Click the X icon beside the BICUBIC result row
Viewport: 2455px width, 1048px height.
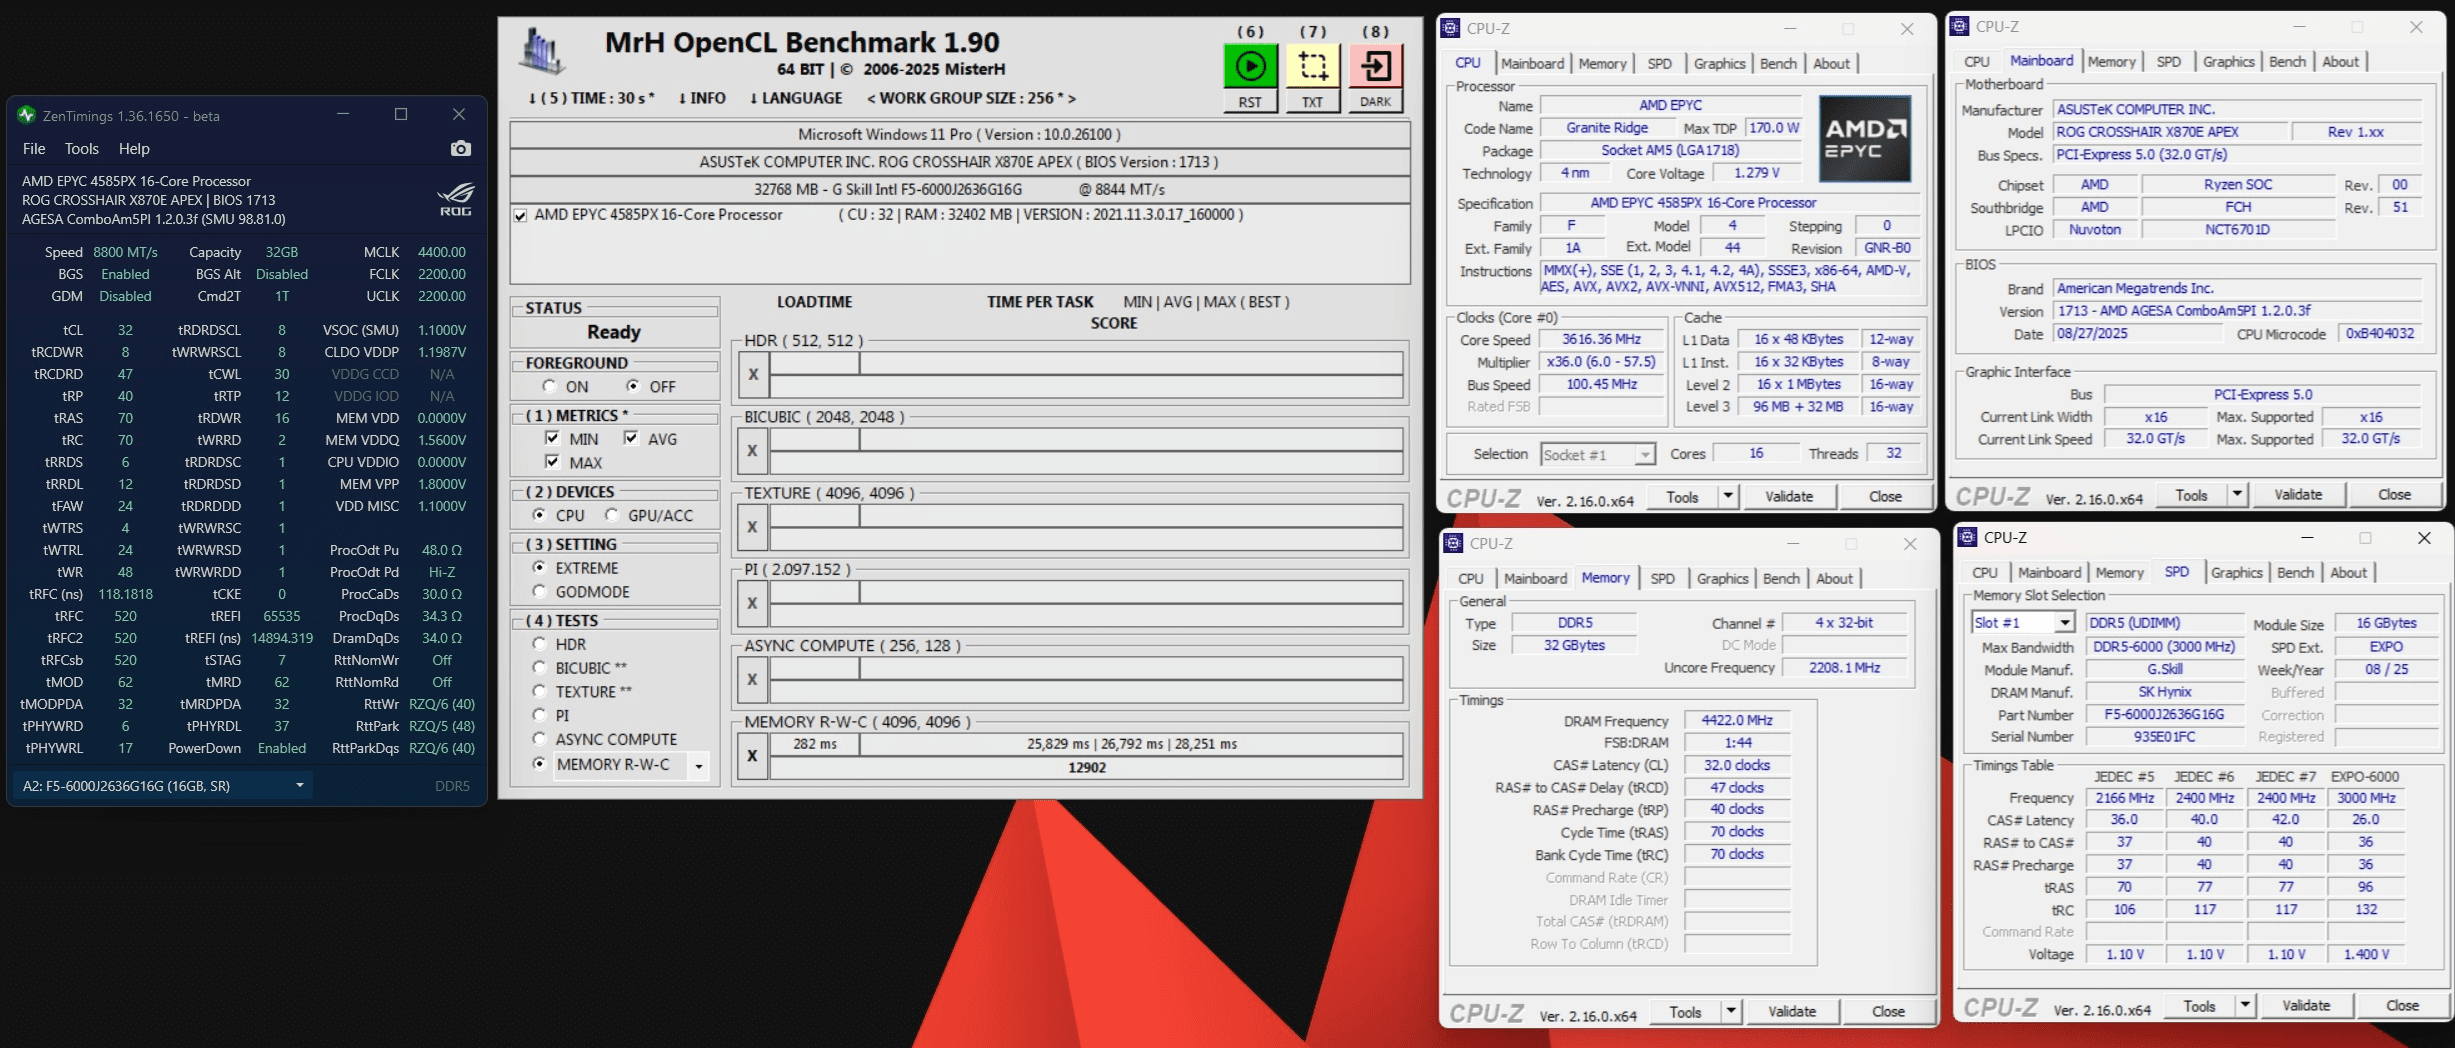pos(753,451)
